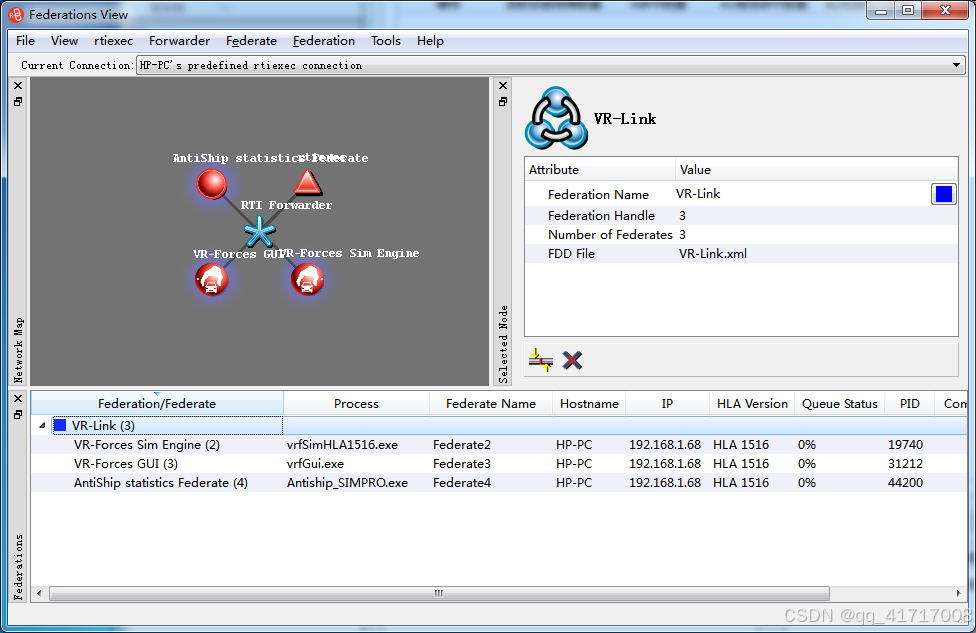Select the RTI Forwarder star node
976x633 pixels.
260,232
